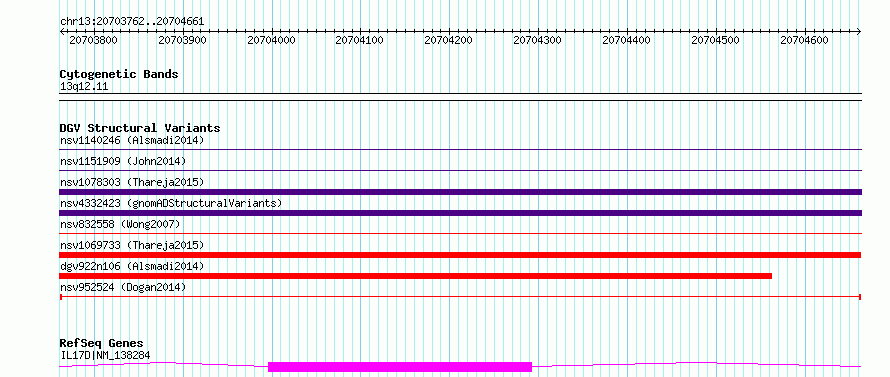Screen dimensions: 890x377
Task: Select the nsv1069733 (Thareja2015) label
Action: [132, 245]
